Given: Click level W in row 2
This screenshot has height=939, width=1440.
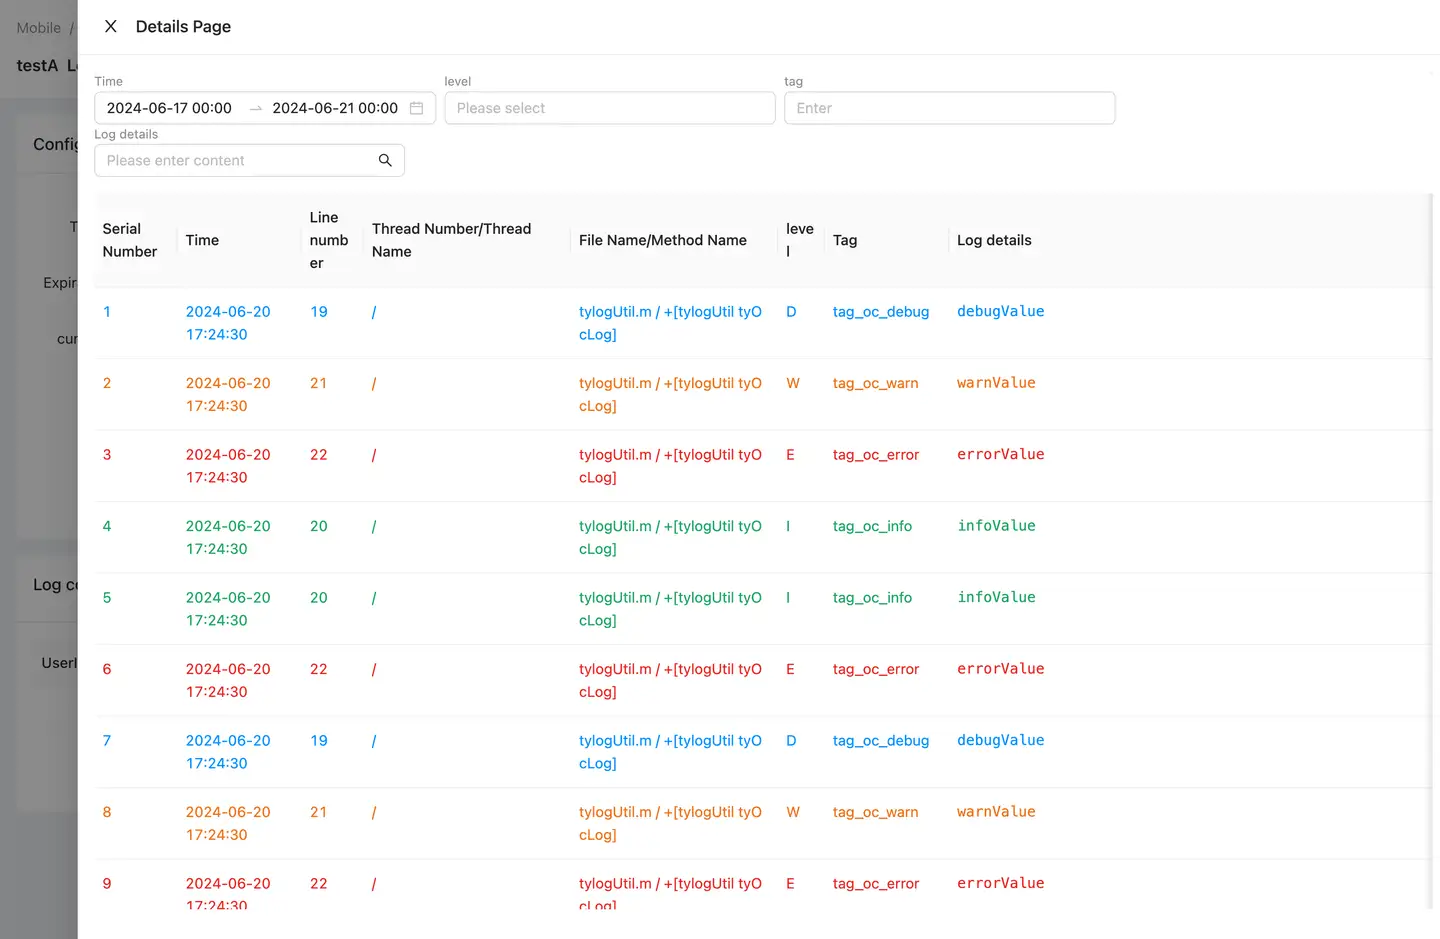Looking at the screenshot, I should point(793,383).
